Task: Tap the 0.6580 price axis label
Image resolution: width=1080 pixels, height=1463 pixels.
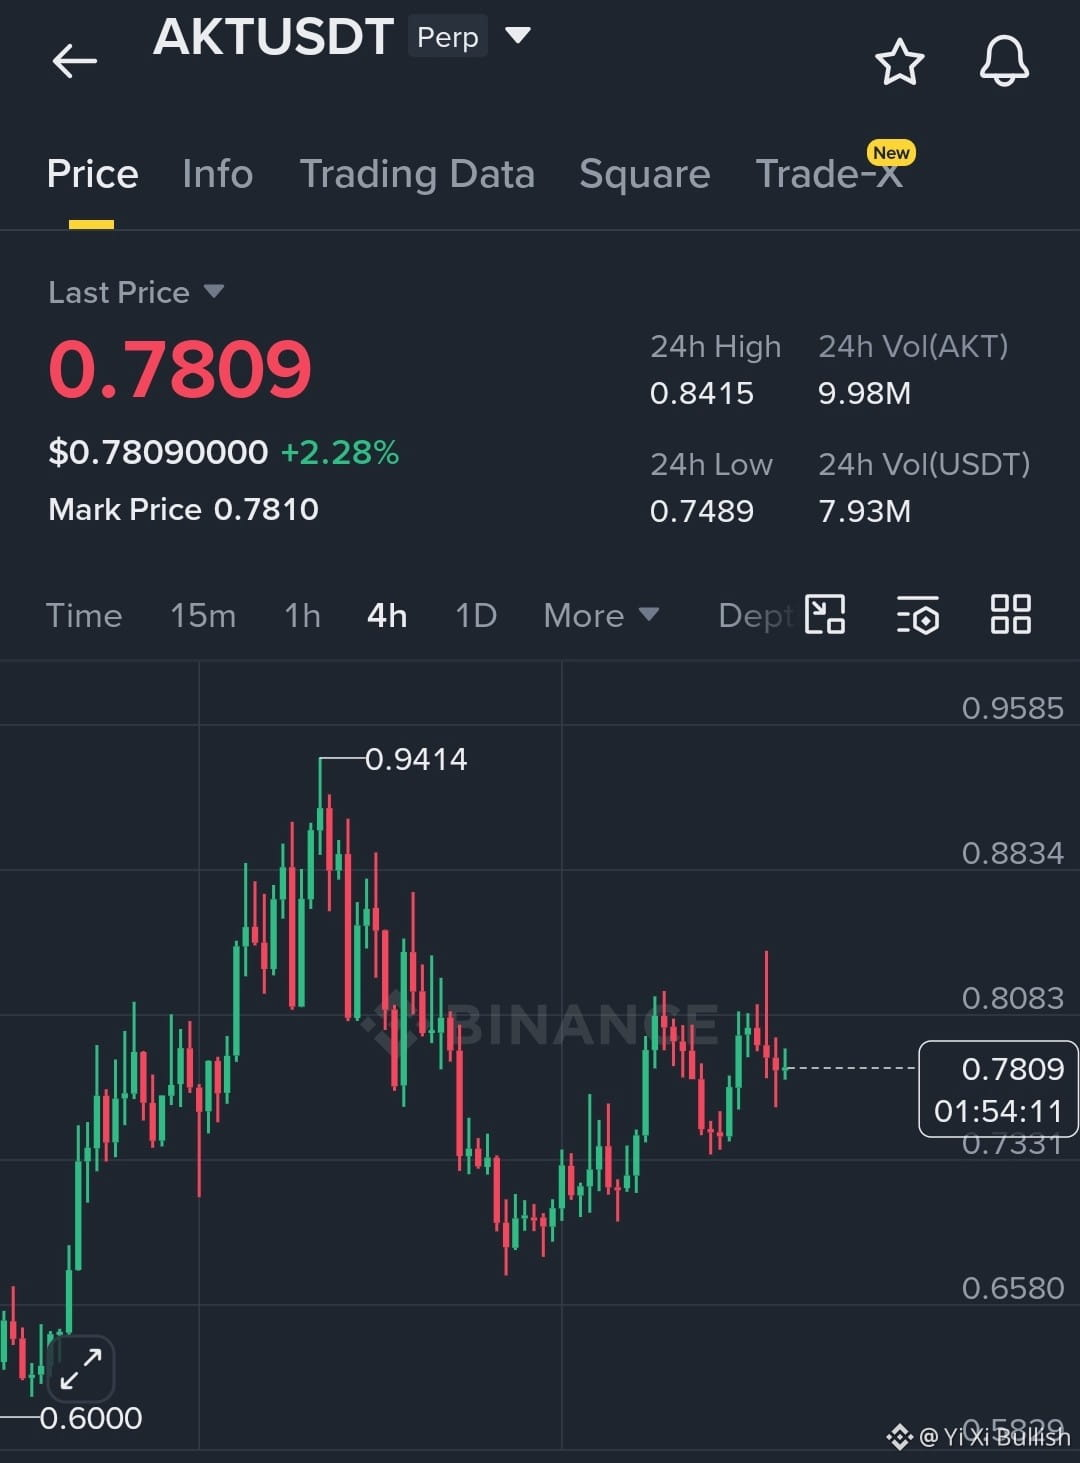Action: pos(1012,1288)
